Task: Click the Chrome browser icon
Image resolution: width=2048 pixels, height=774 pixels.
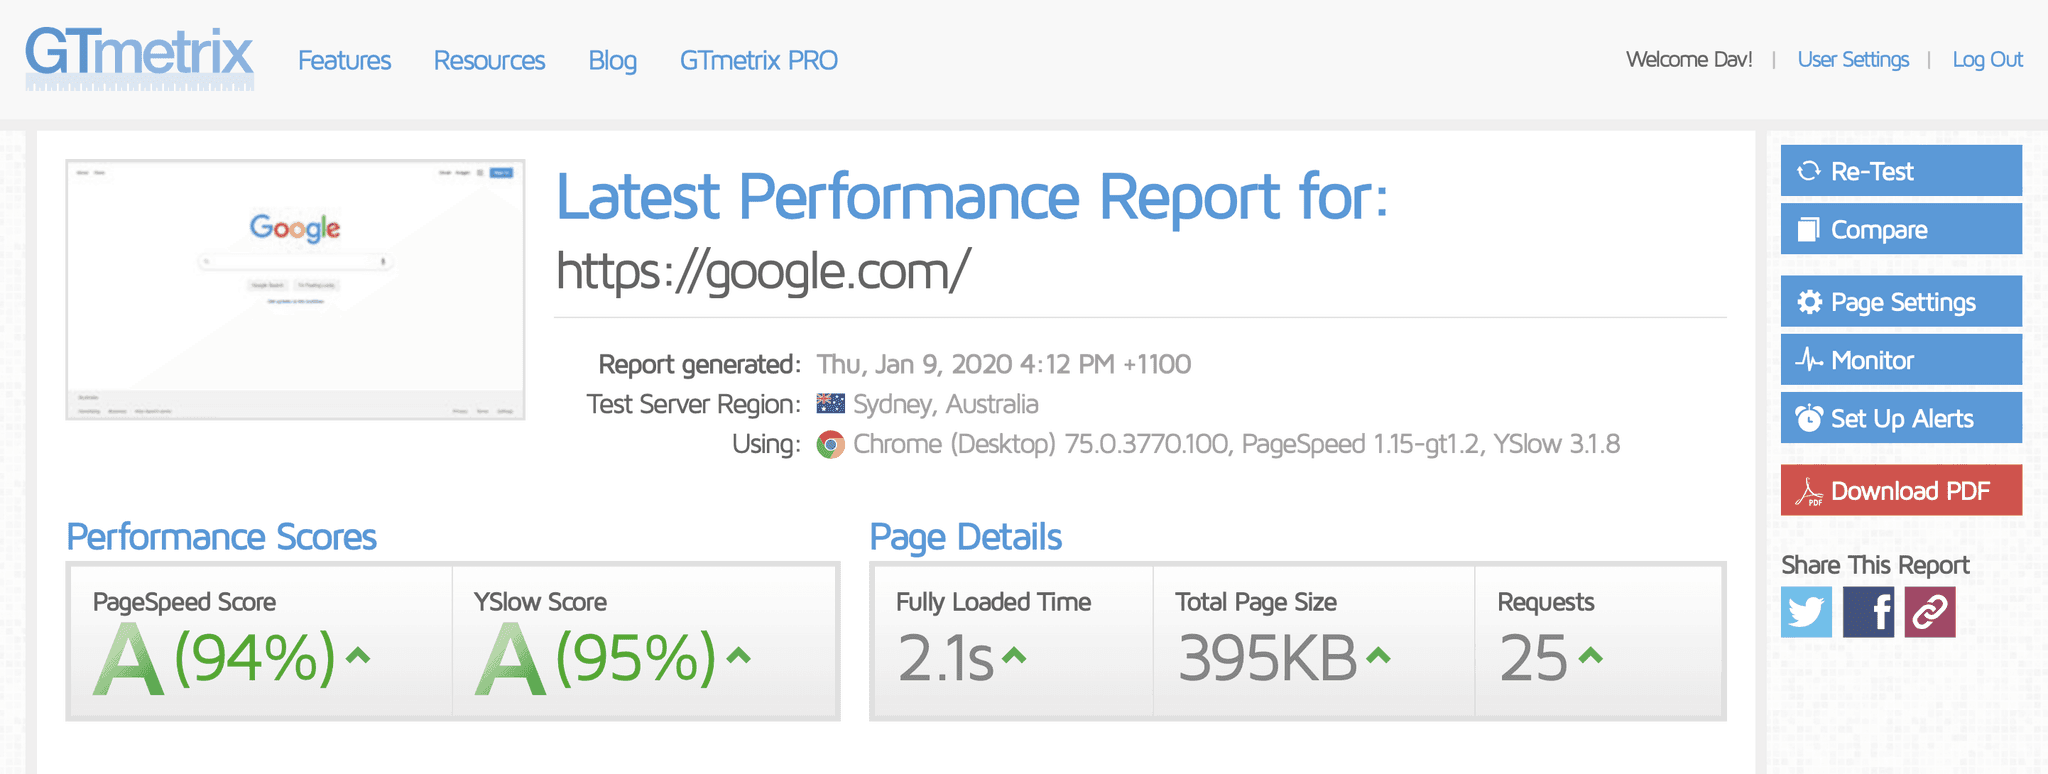Action: pos(831,443)
